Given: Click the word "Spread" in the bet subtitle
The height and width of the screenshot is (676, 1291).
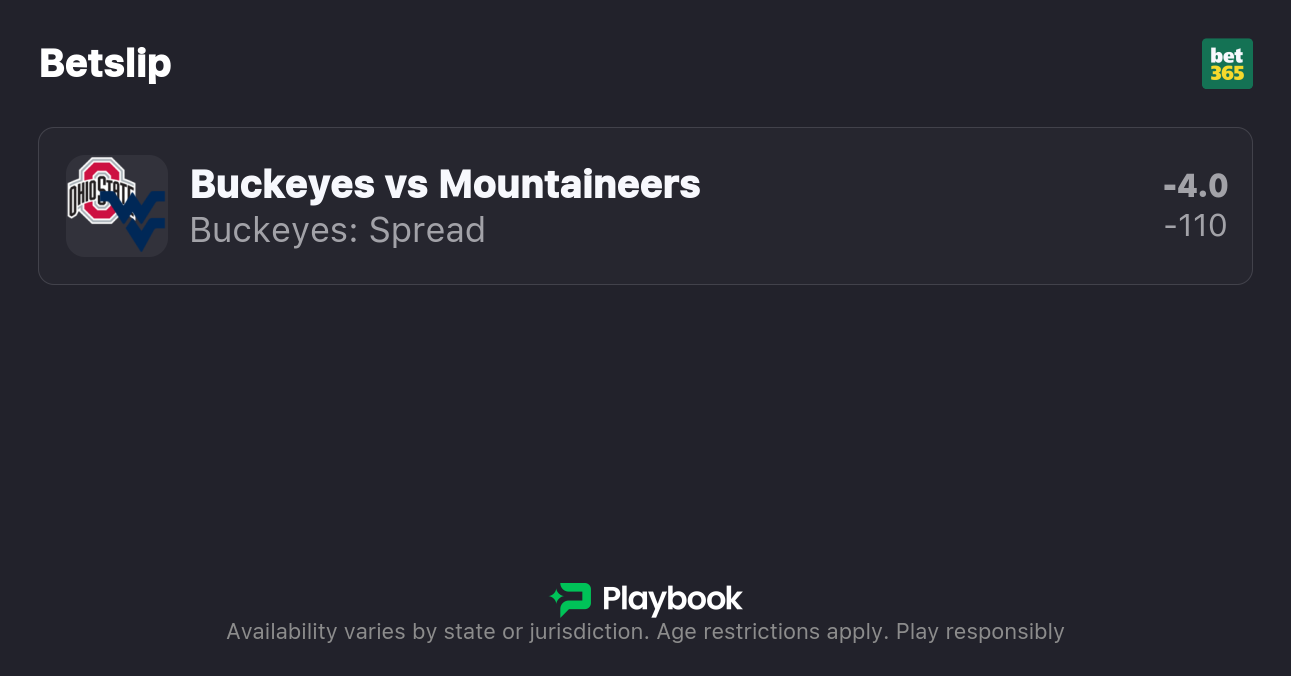Looking at the screenshot, I should [x=427, y=230].
